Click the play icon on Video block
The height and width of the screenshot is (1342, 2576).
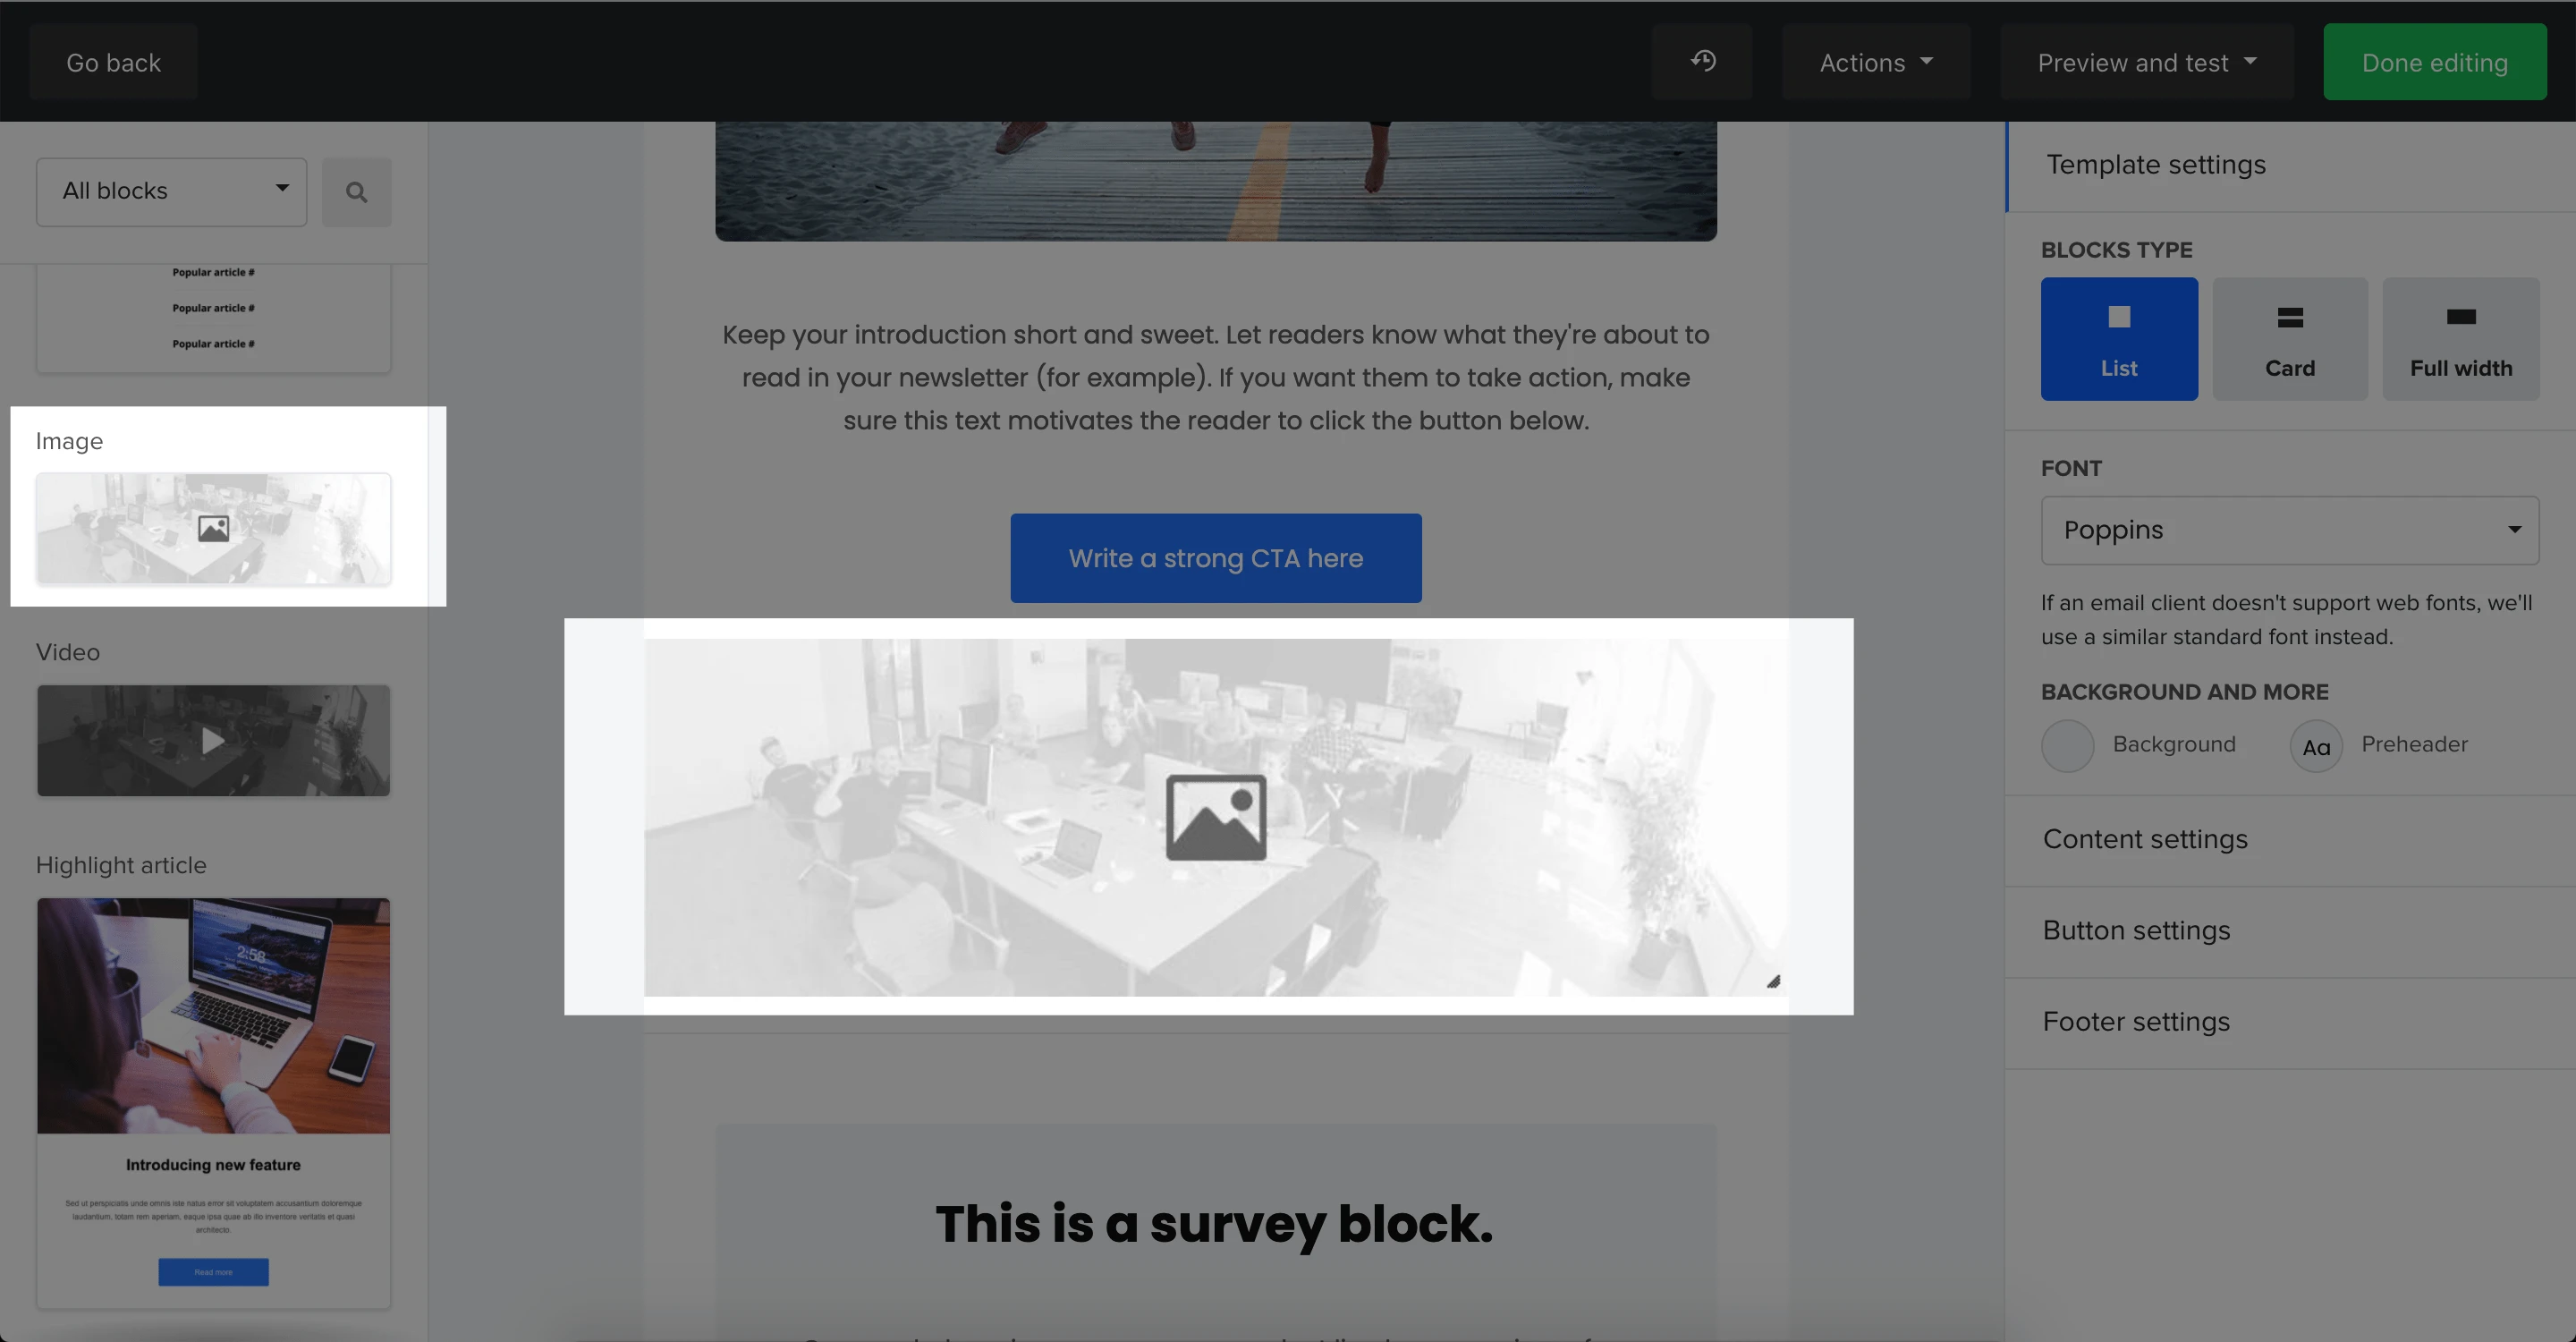[x=212, y=741]
